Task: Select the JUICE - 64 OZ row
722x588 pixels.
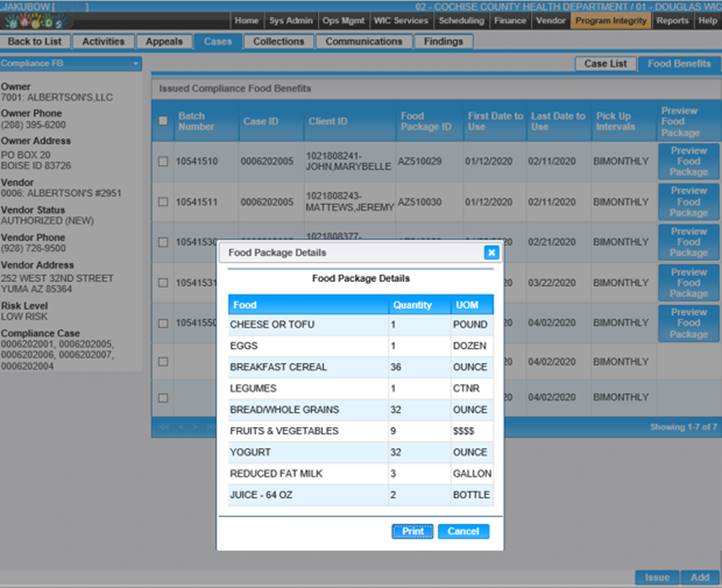Action: click(x=361, y=495)
